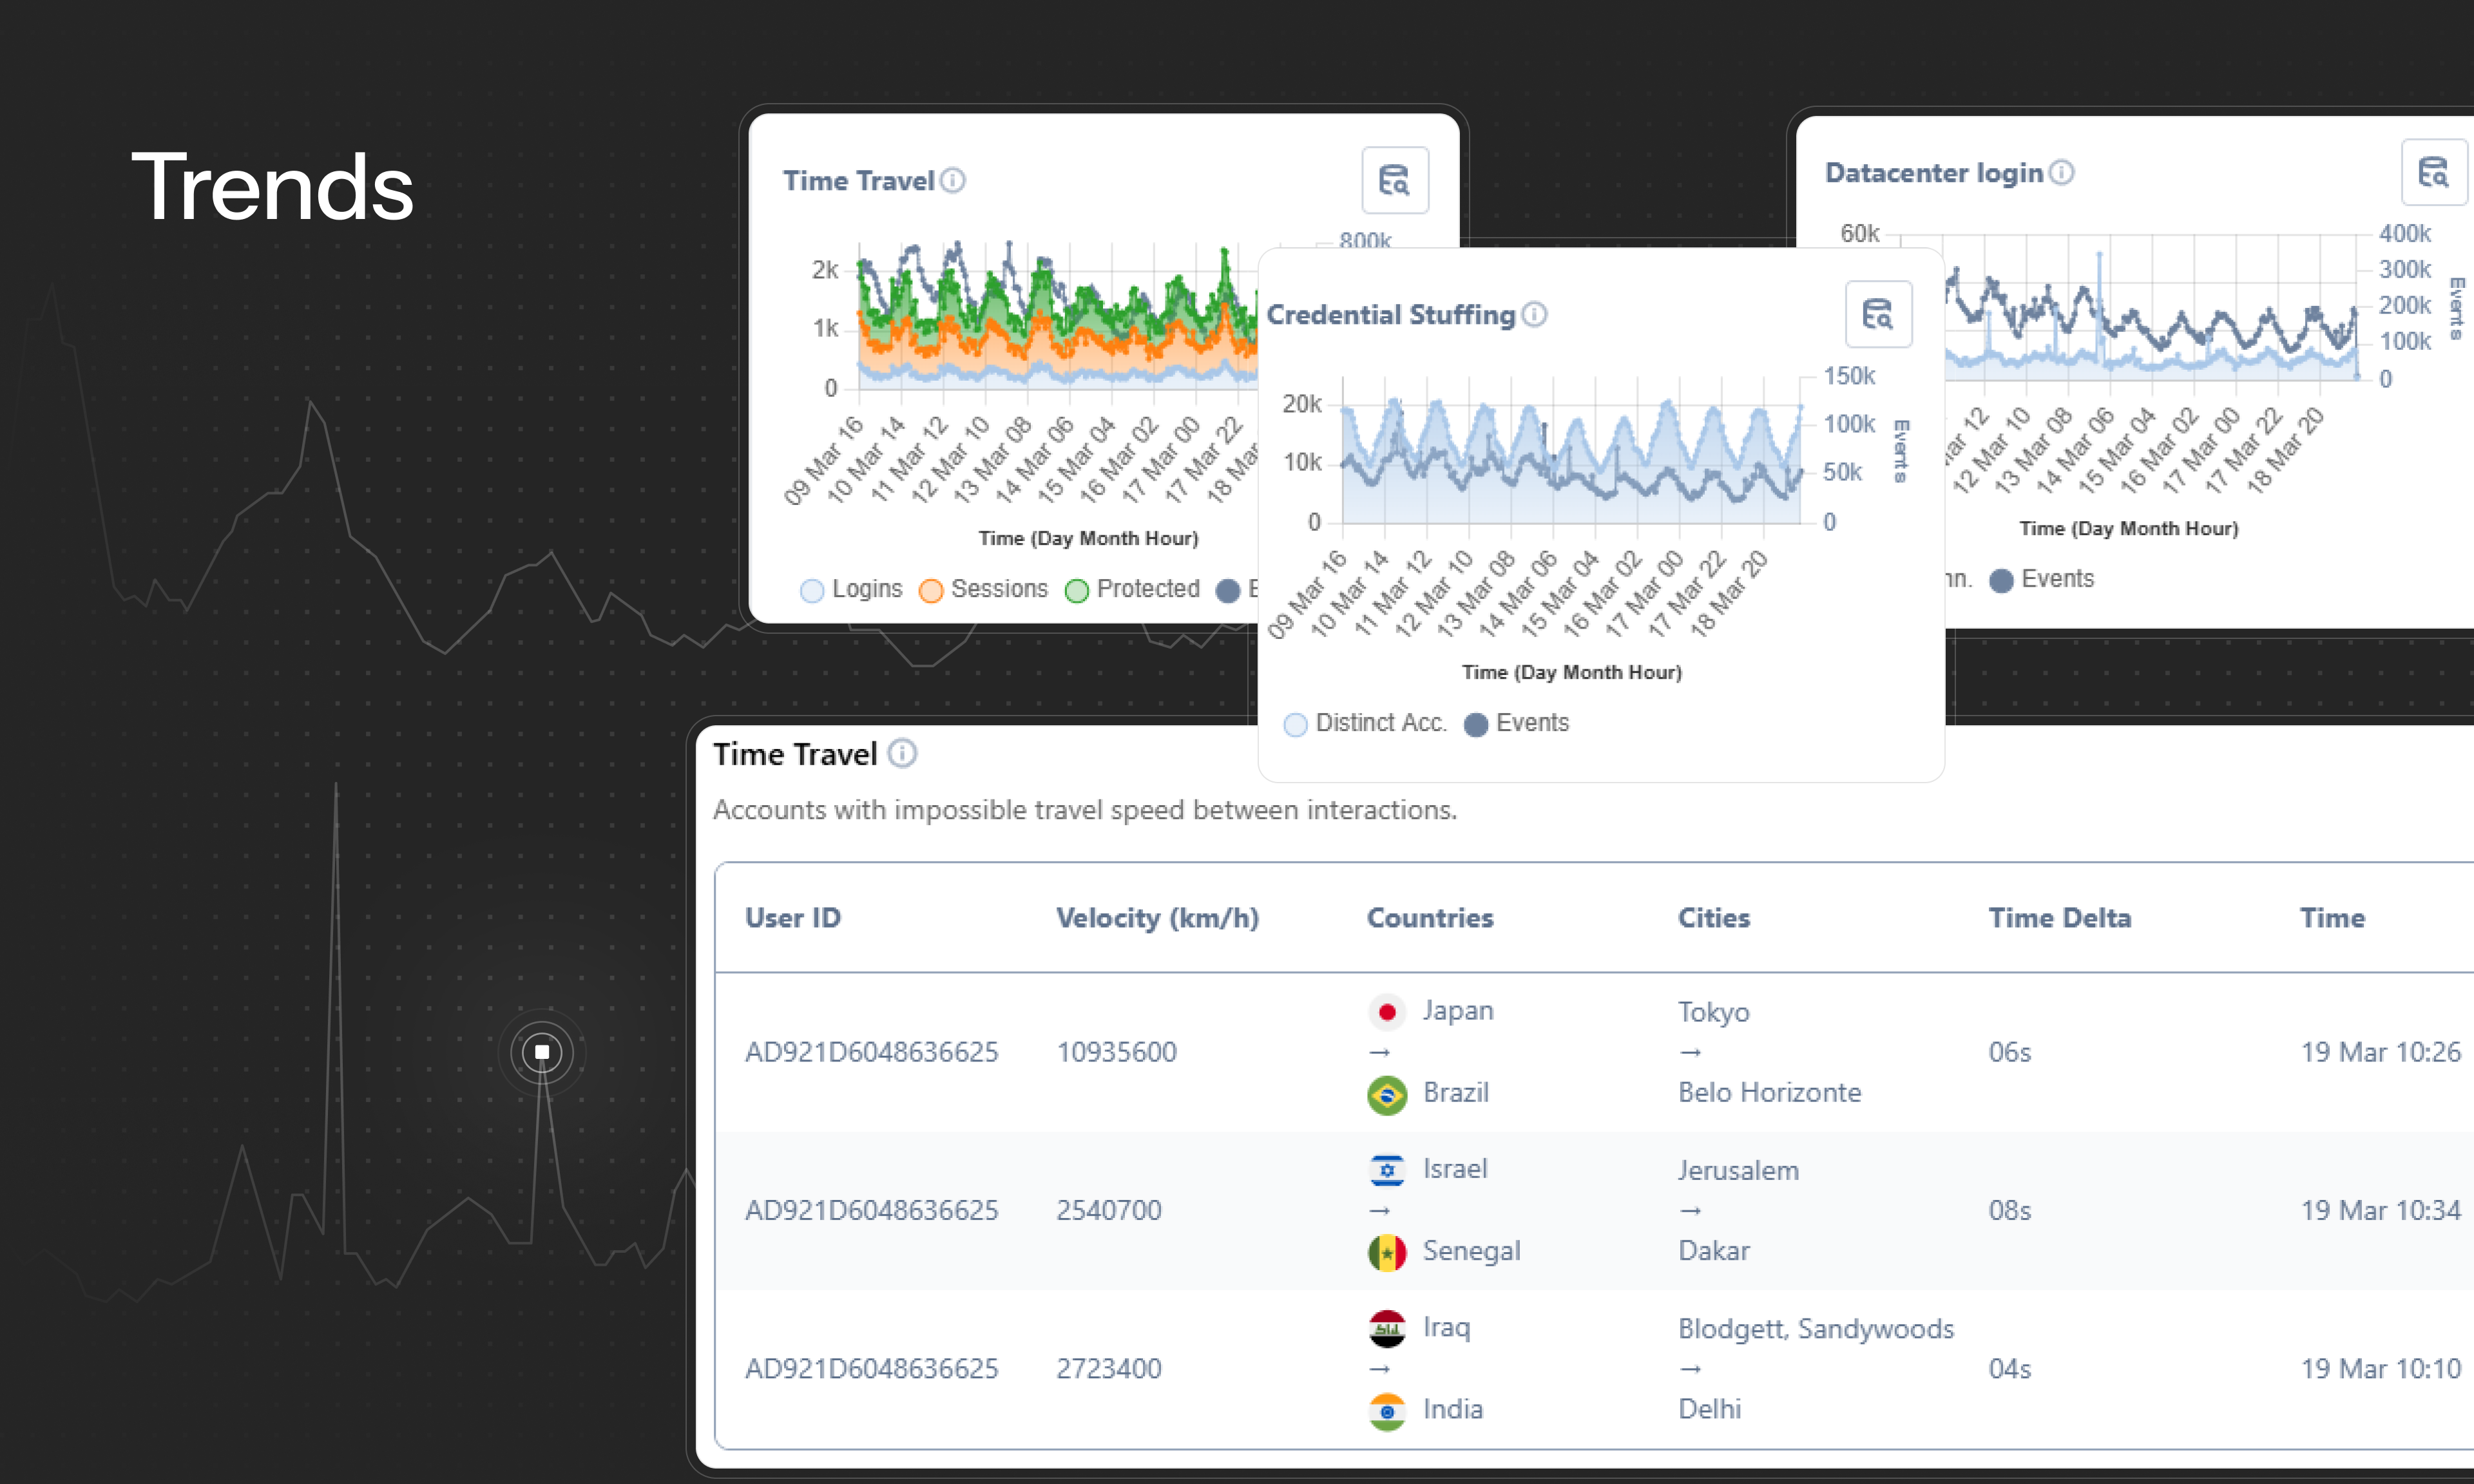Click info icon beside Time Travel table heading
Screen dimensions: 2474x1484
[x=902, y=753]
